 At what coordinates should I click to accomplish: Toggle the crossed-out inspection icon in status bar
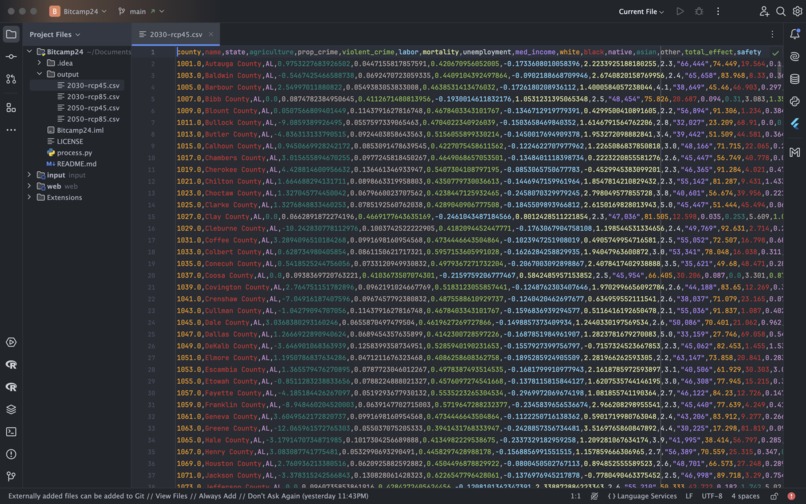[x=594, y=496]
